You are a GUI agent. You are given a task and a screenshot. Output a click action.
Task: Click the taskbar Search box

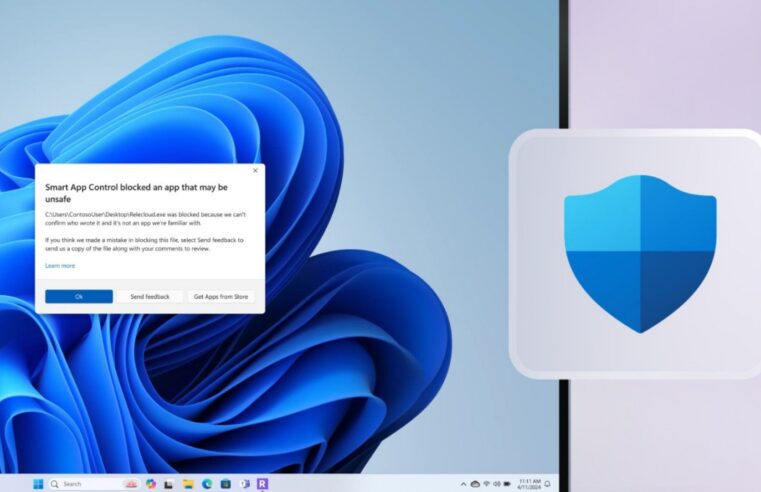click(94, 484)
